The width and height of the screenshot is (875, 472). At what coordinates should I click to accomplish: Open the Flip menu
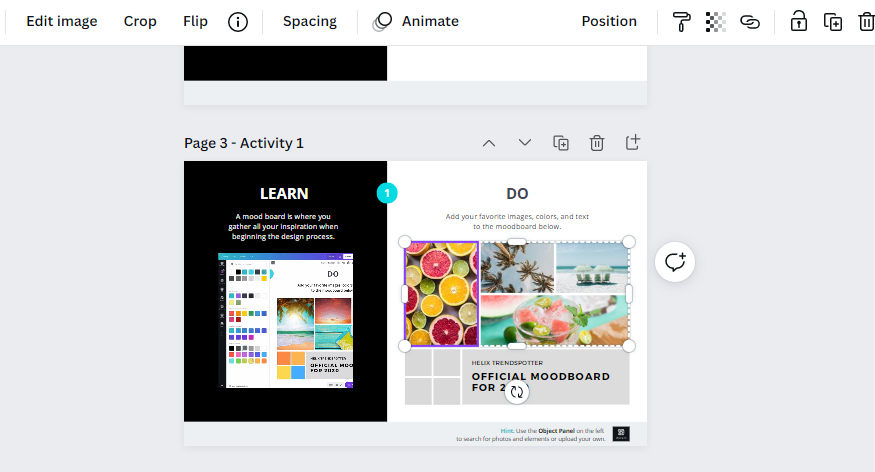point(195,21)
